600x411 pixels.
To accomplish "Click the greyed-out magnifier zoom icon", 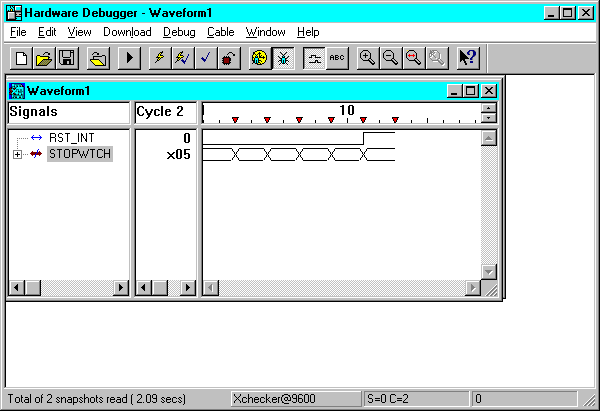I will pyautogui.click(x=437, y=58).
